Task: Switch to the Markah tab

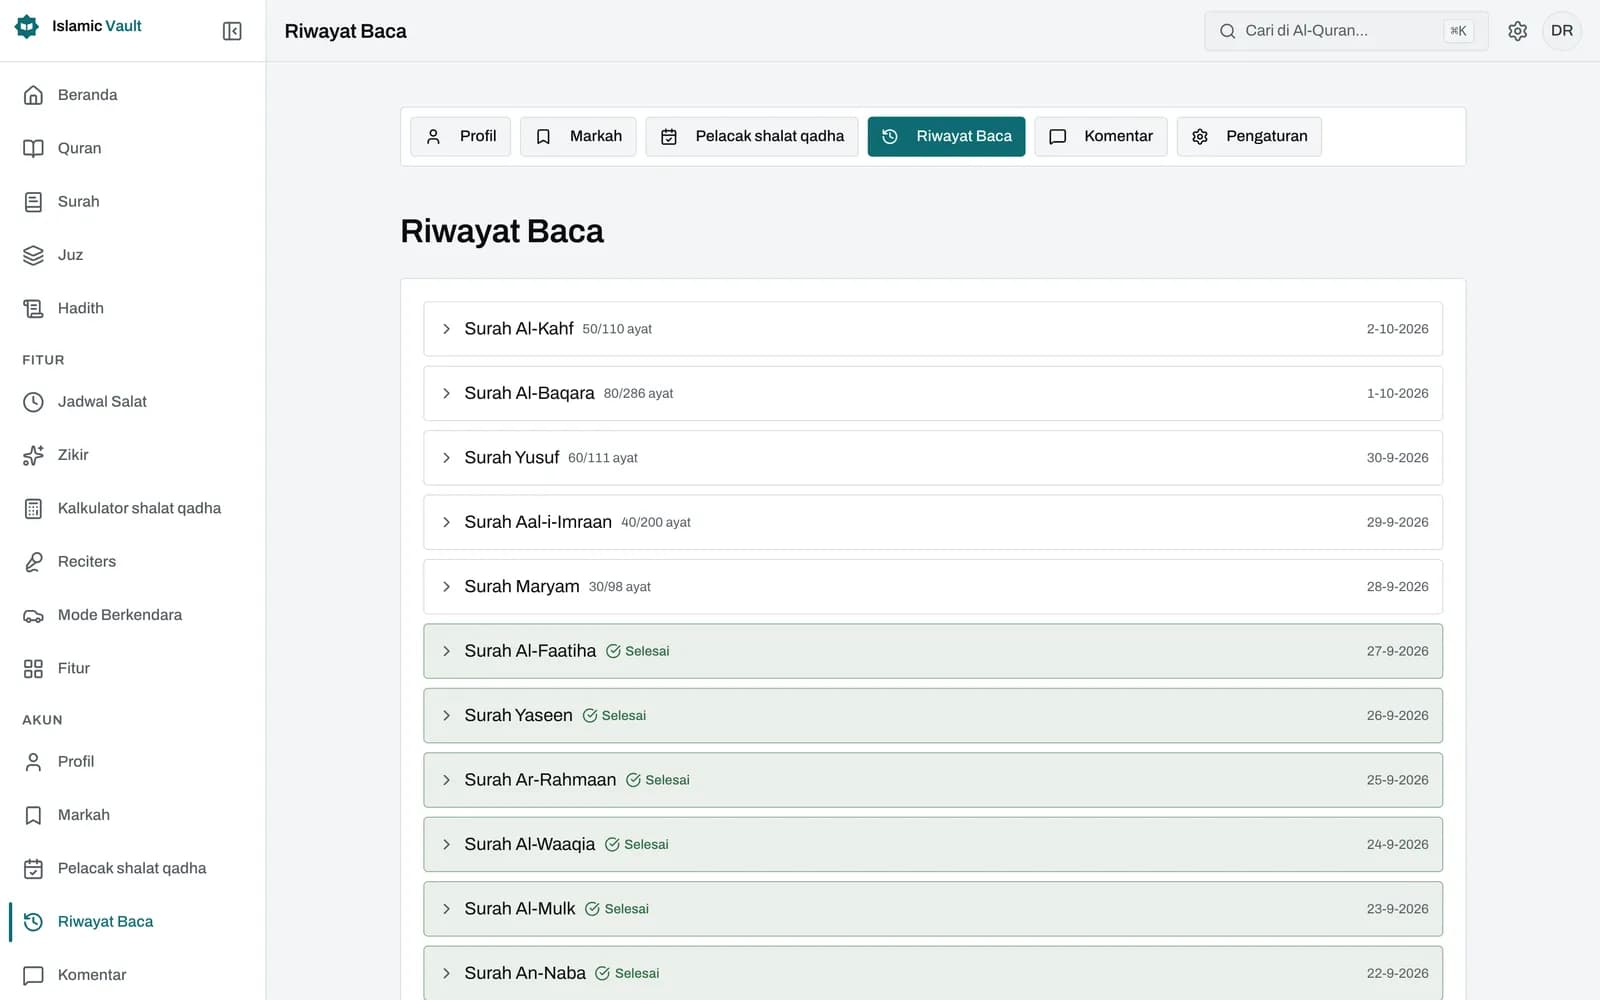Action: pyautogui.click(x=578, y=136)
